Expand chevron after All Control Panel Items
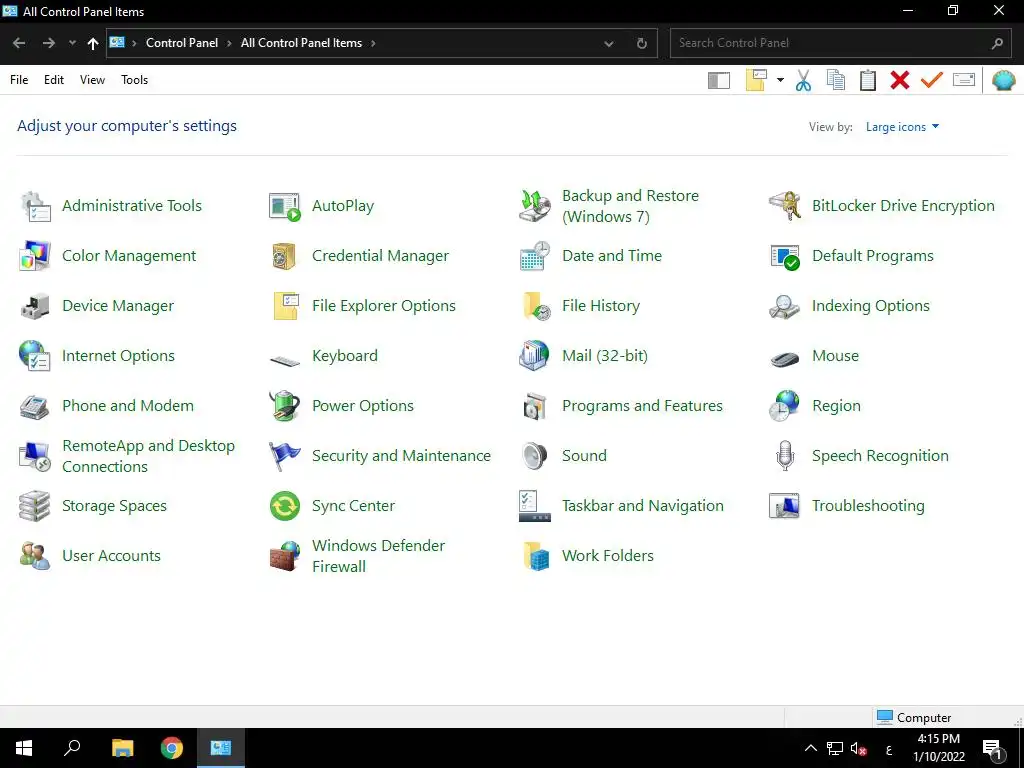 point(374,43)
